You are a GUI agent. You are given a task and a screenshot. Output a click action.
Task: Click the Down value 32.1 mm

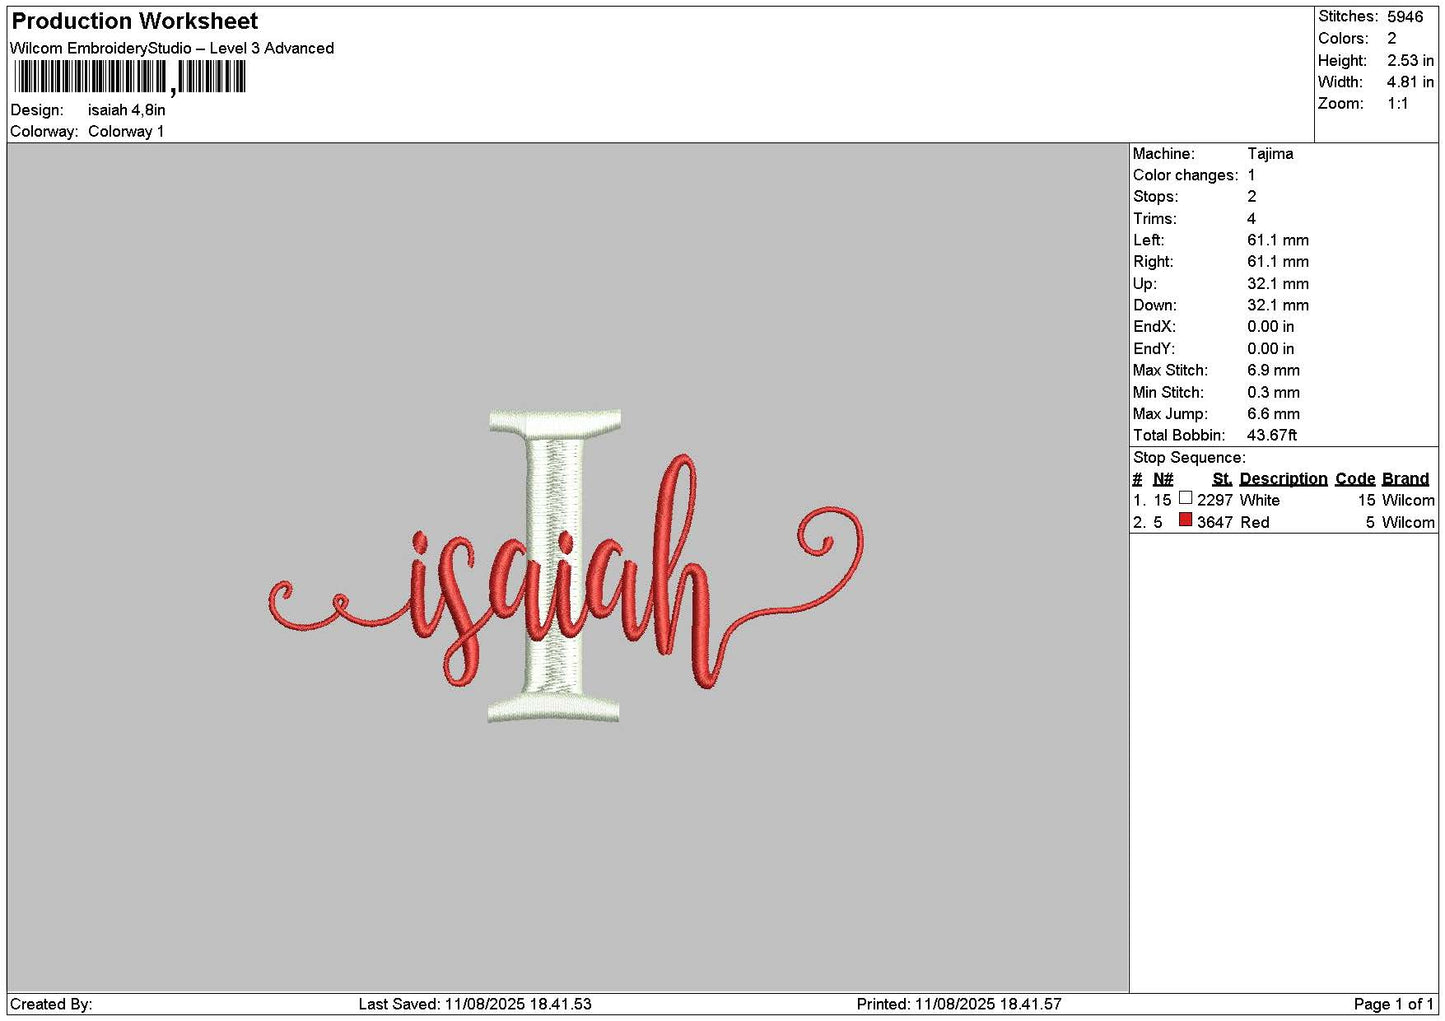(1278, 305)
